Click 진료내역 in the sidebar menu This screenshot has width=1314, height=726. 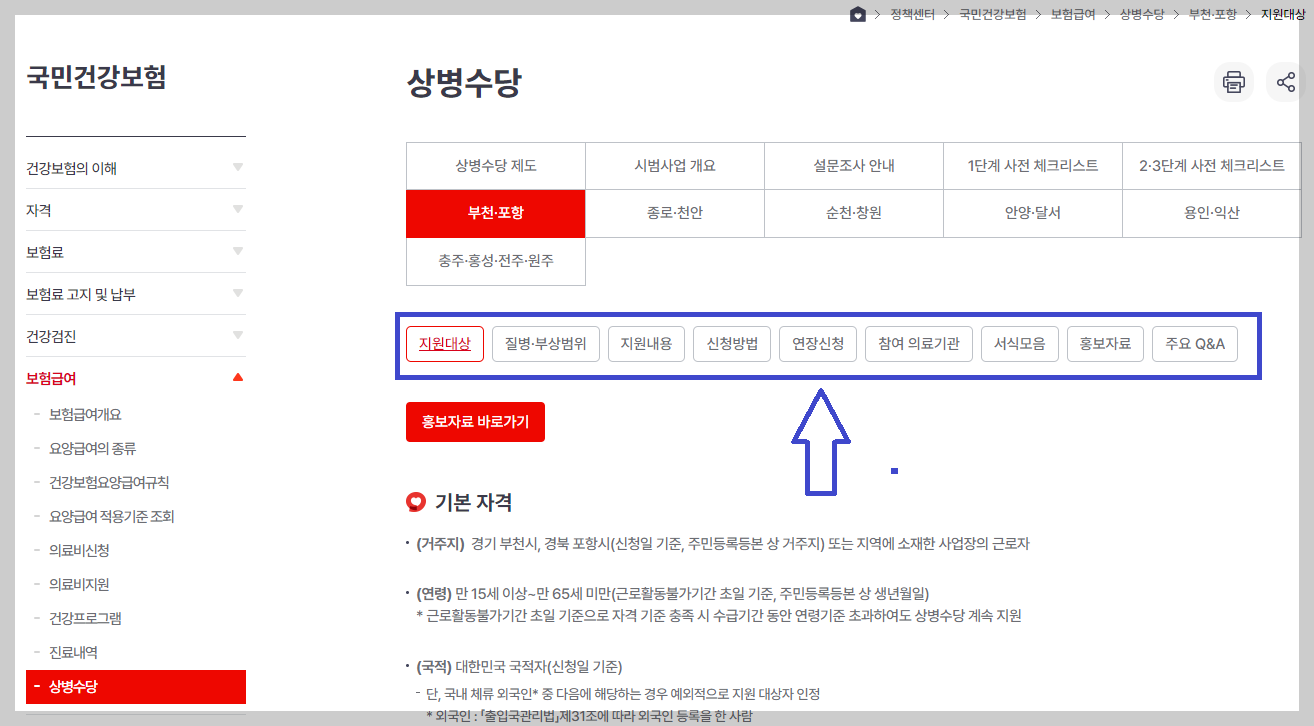click(x=94, y=652)
